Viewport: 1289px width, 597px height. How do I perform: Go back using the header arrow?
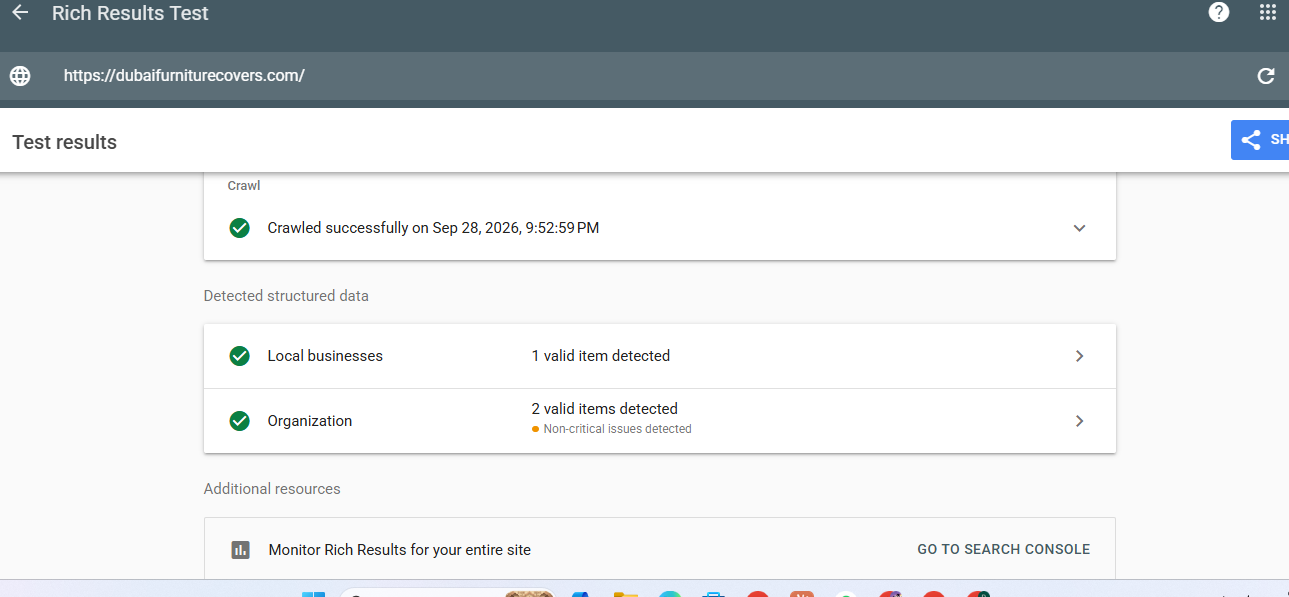click(20, 13)
